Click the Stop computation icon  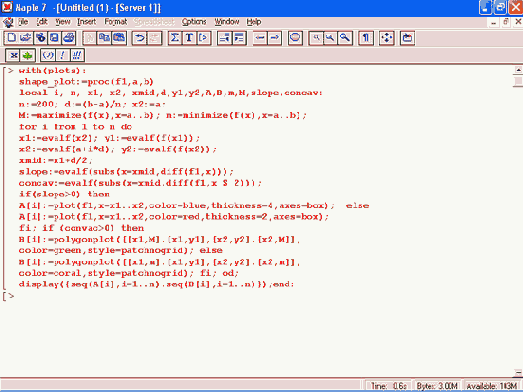(295, 38)
